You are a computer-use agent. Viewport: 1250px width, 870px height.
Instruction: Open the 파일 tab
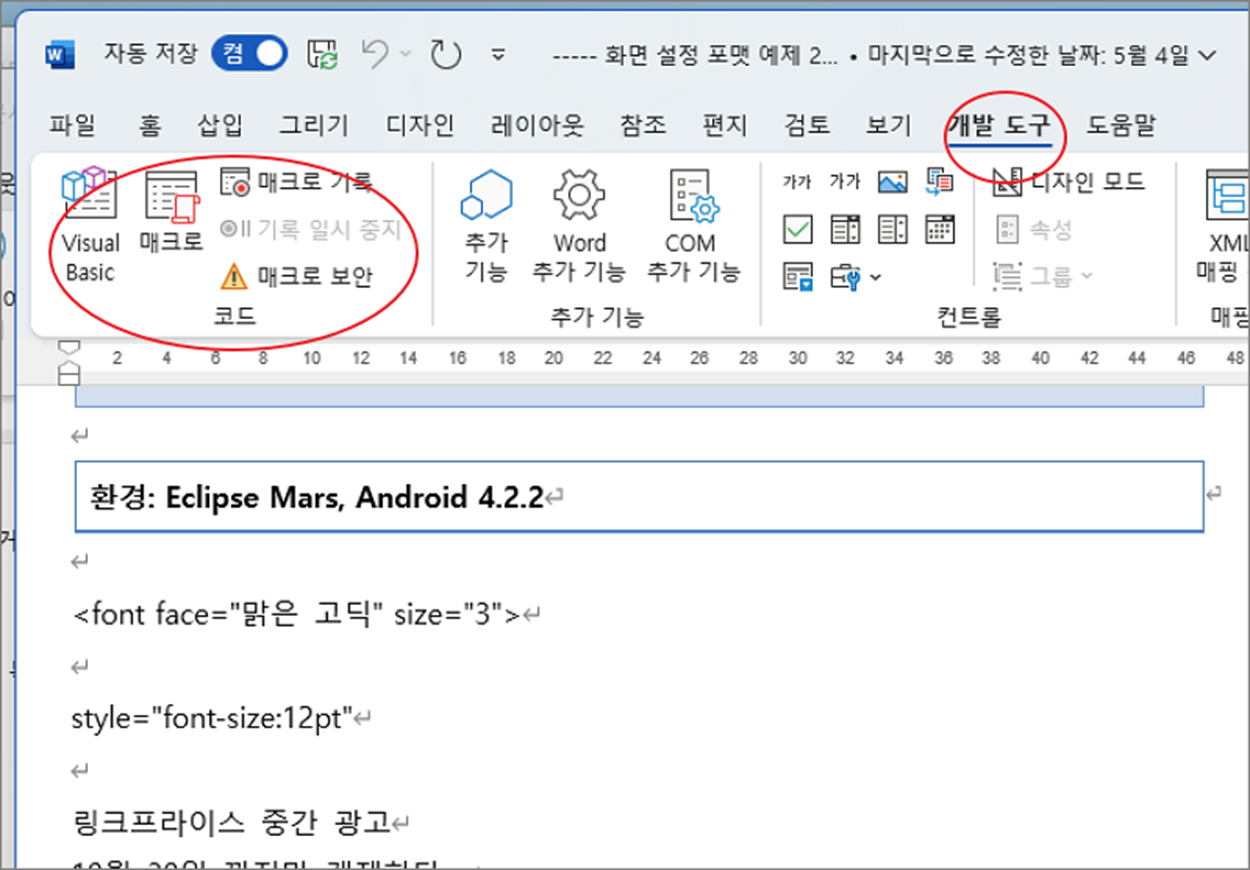click(x=72, y=126)
